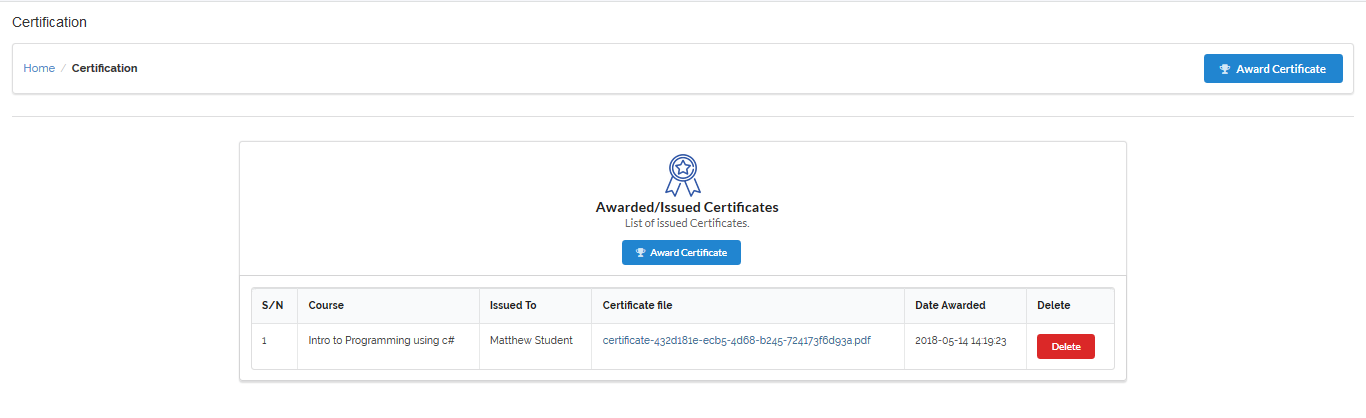Go to Home breadcrumb link
Screen dimensions: 1366x418
[39, 68]
